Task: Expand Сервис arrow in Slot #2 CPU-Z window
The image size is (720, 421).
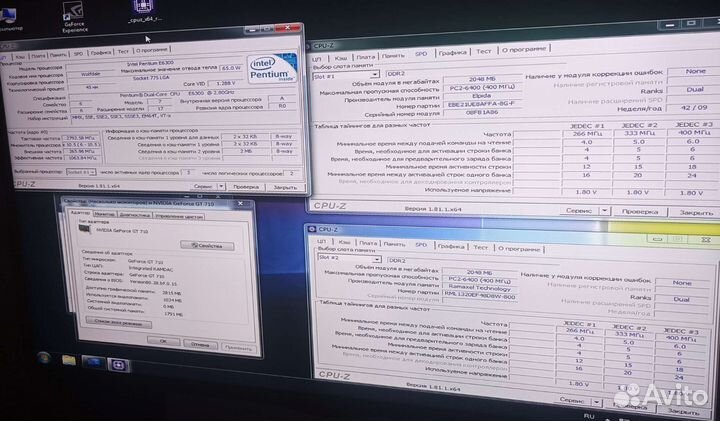Action: [596, 402]
